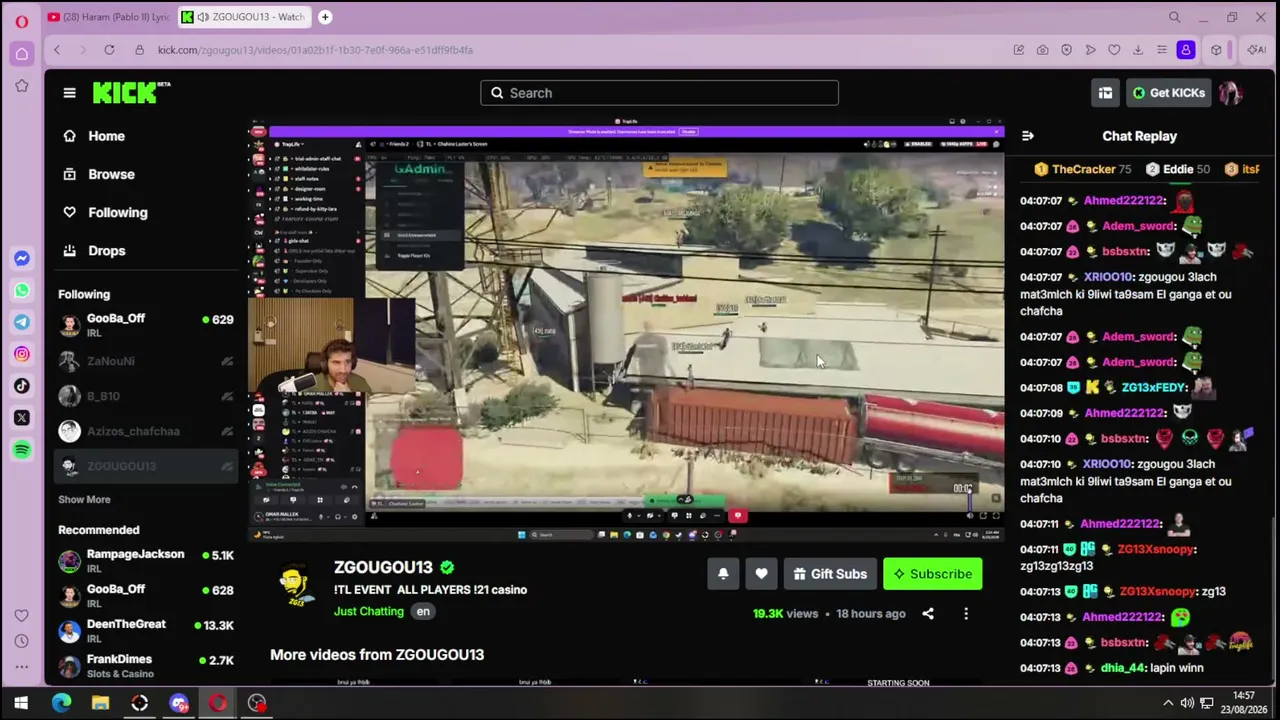This screenshot has width=1280, height=720.
Task: Launch Microsoft Edge from the taskbar
Action: [x=61, y=703]
